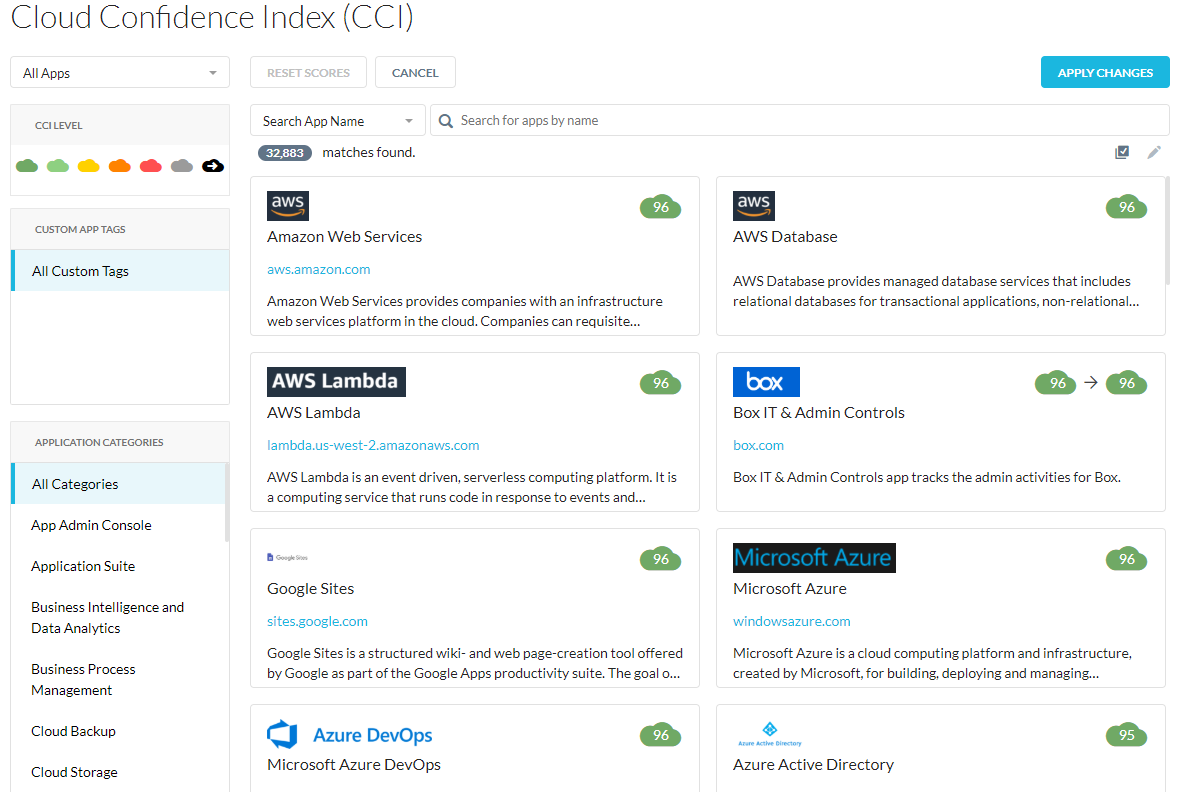Click the Microsoft Azure DevOps title

click(x=353, y=764)
